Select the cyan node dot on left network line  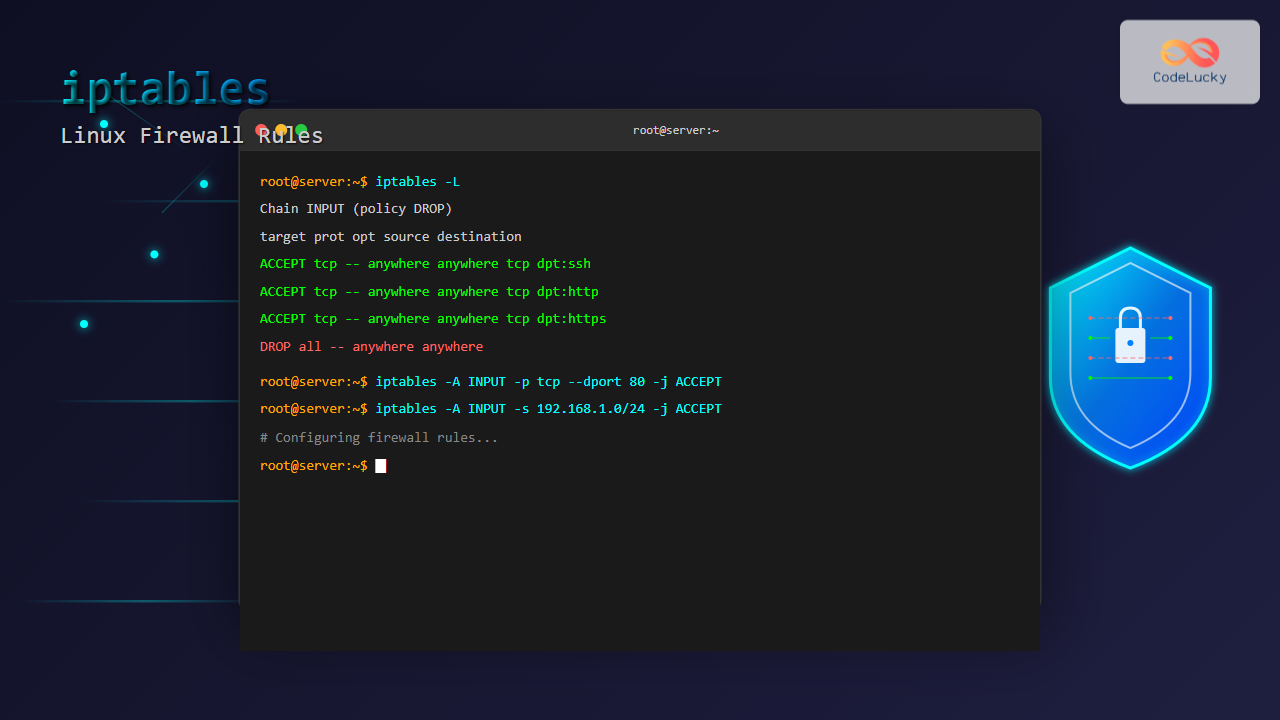point(84,323)
